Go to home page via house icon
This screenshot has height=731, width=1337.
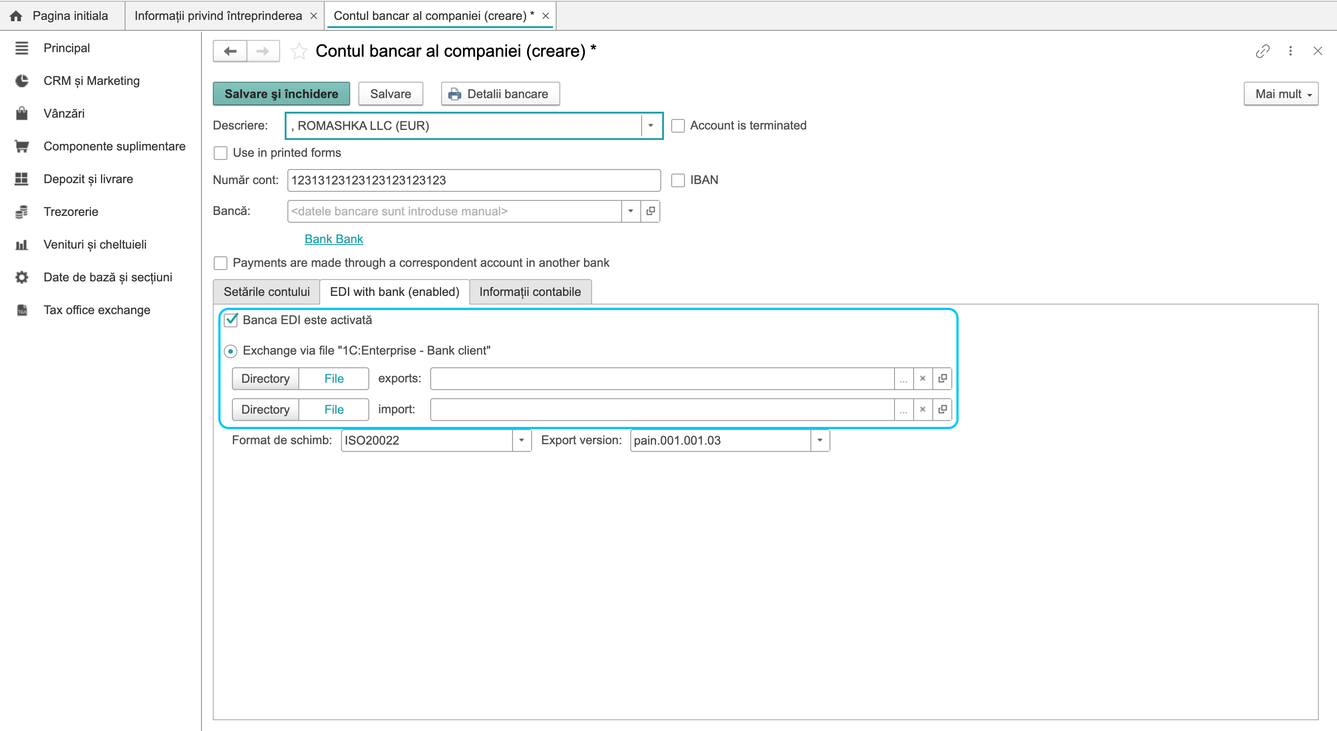coord(16,16)
